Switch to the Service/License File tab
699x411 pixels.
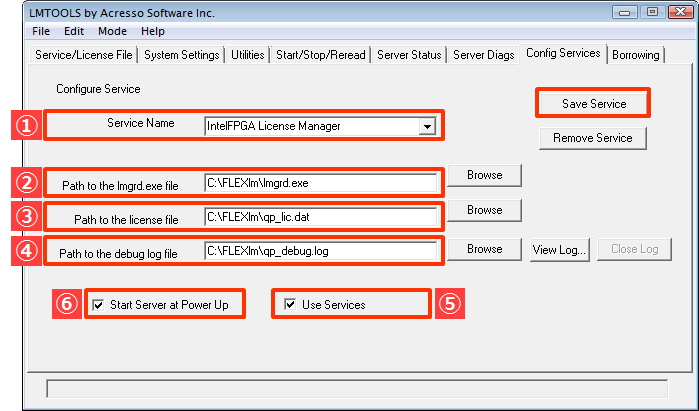click(x=84, y=55)
